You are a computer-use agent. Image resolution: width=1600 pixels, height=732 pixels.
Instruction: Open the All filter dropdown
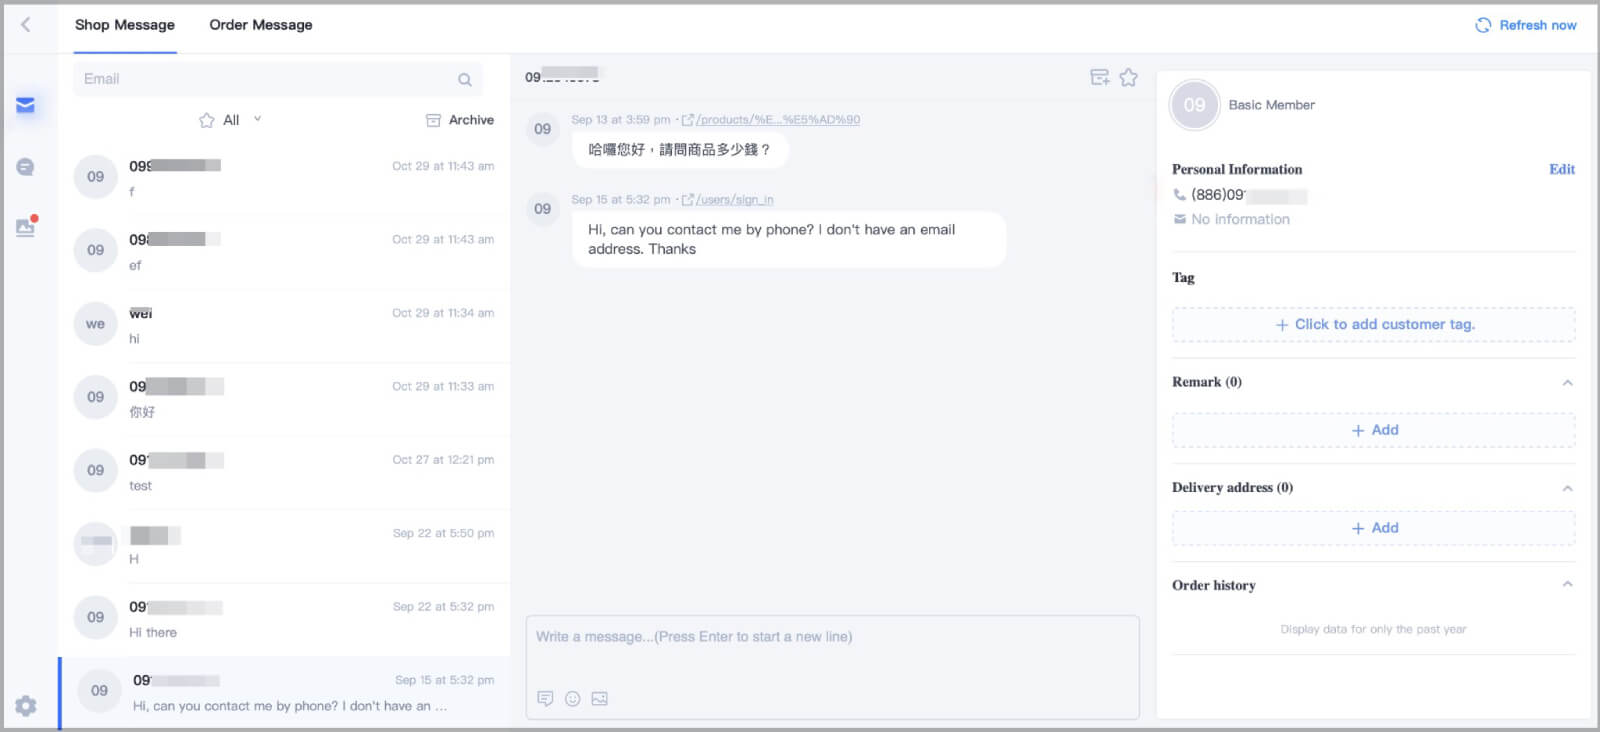(231, 120)
